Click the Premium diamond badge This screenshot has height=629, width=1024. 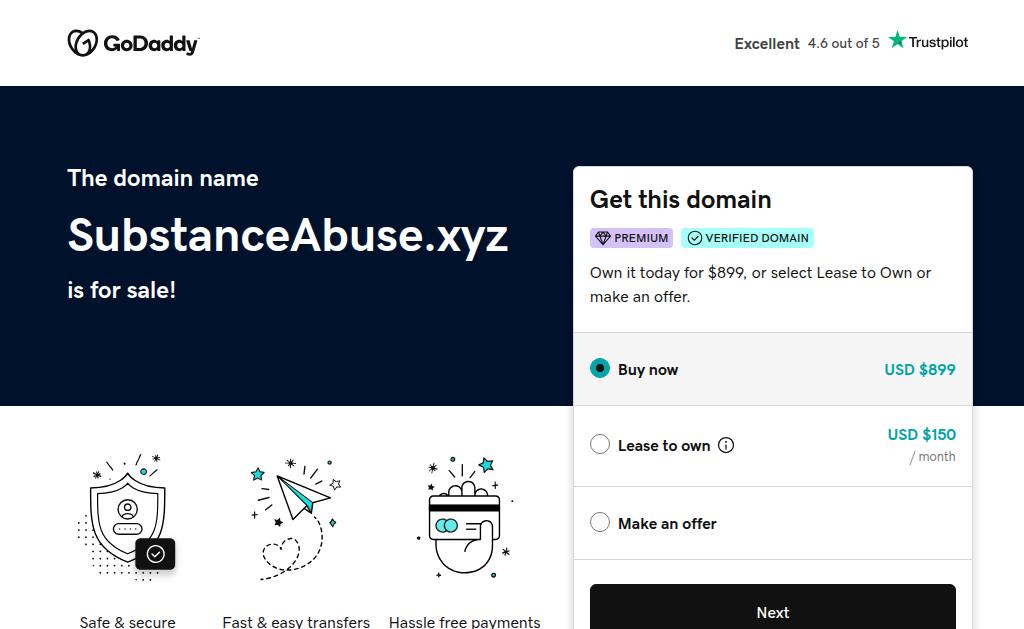pos(631,238)
